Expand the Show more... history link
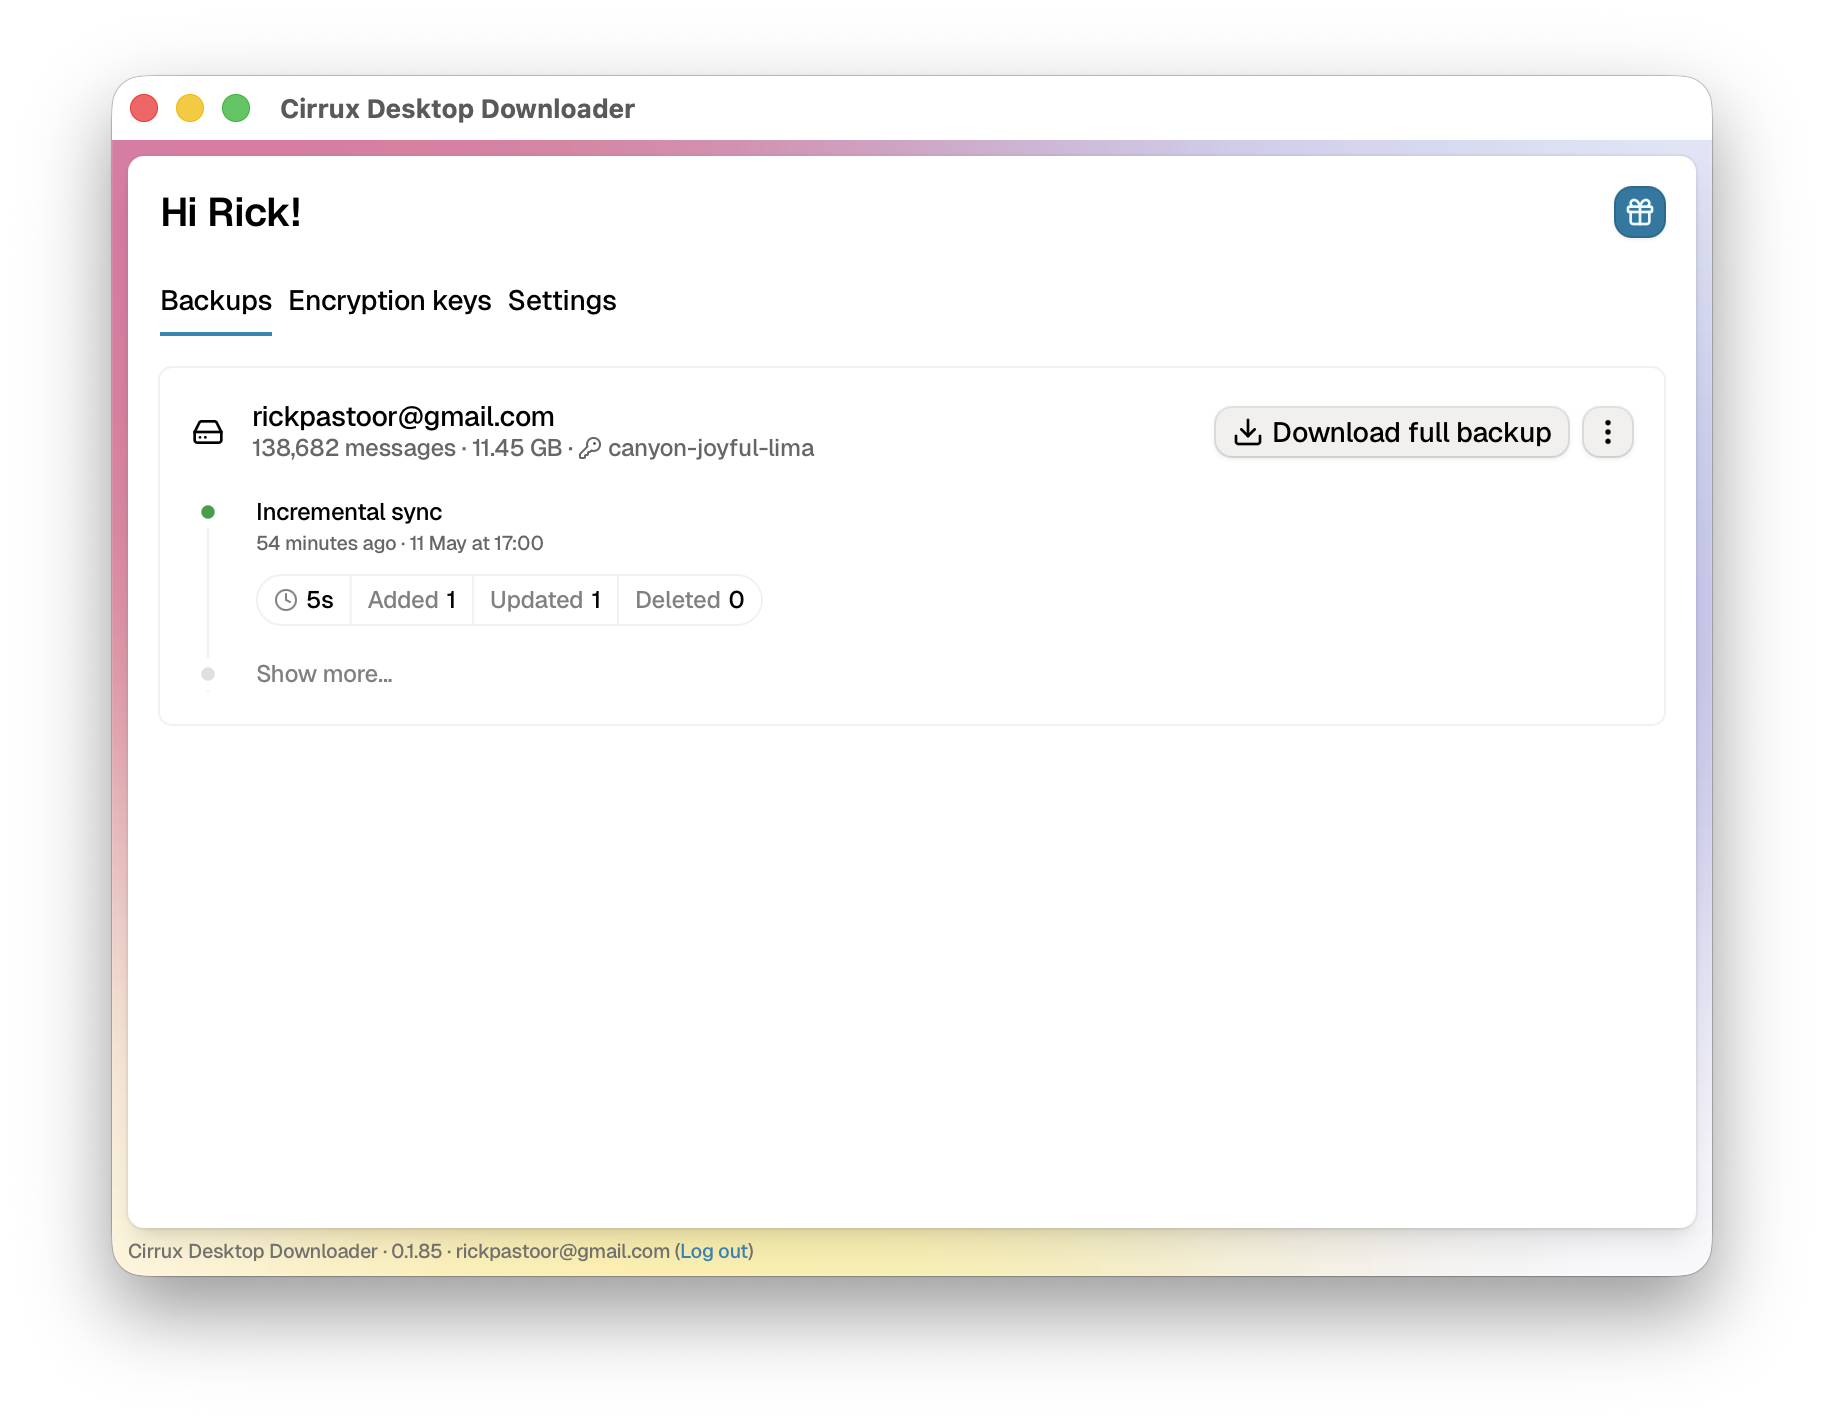Screen dimensions: 1824x1424 (x=324, y=674)
